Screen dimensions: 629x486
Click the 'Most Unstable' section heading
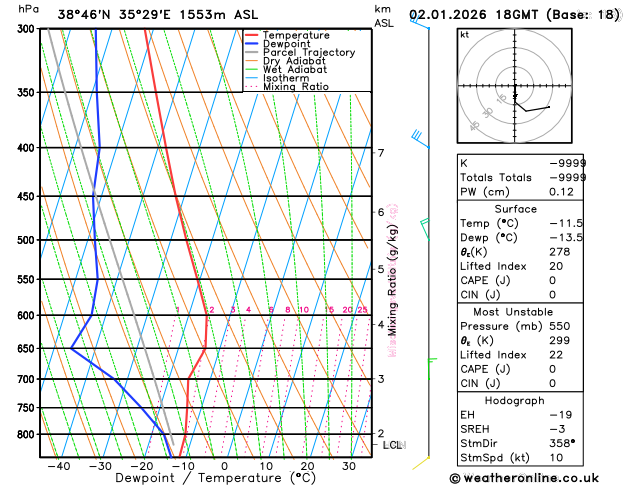point(513,312)
